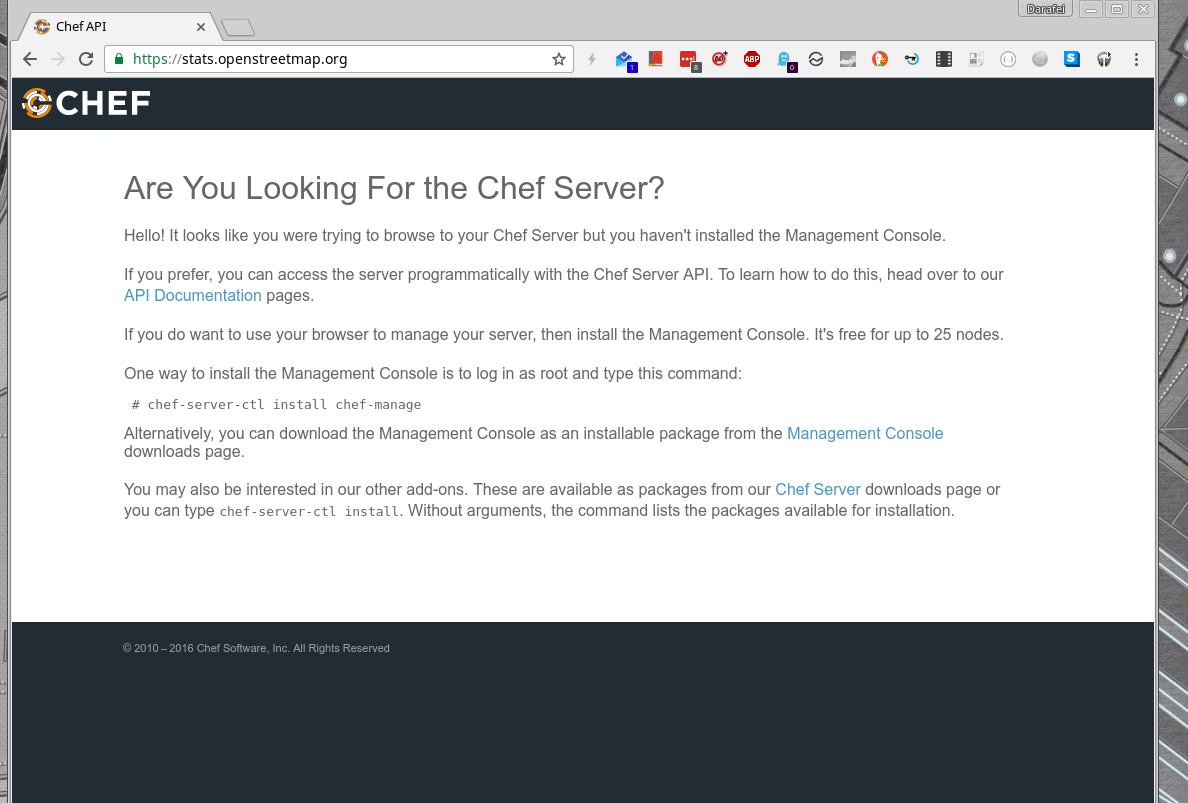Click the key with blue arrow extension
Image resolution: width=1188 pixels, height=803 pixels.
click(911, 59)
